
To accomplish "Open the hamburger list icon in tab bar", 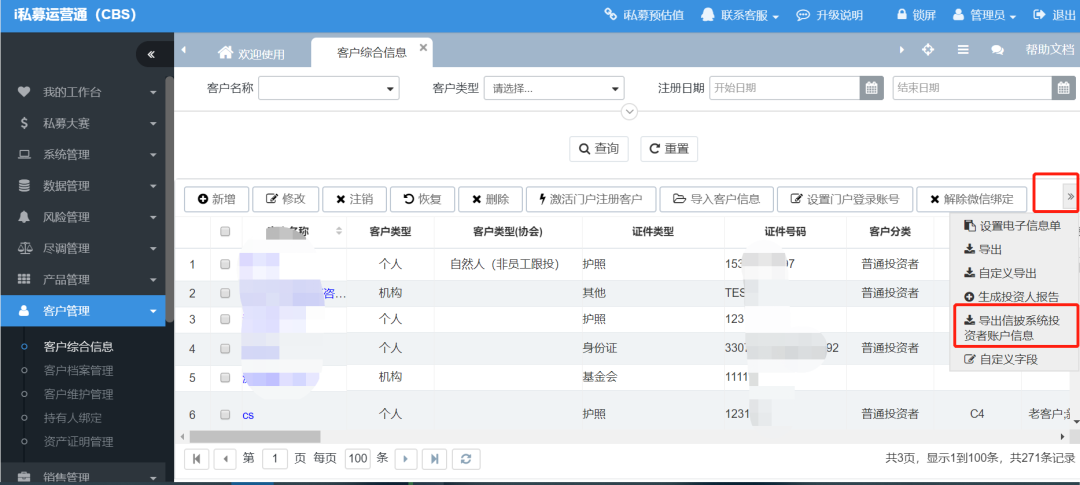I will pos(963,50).
